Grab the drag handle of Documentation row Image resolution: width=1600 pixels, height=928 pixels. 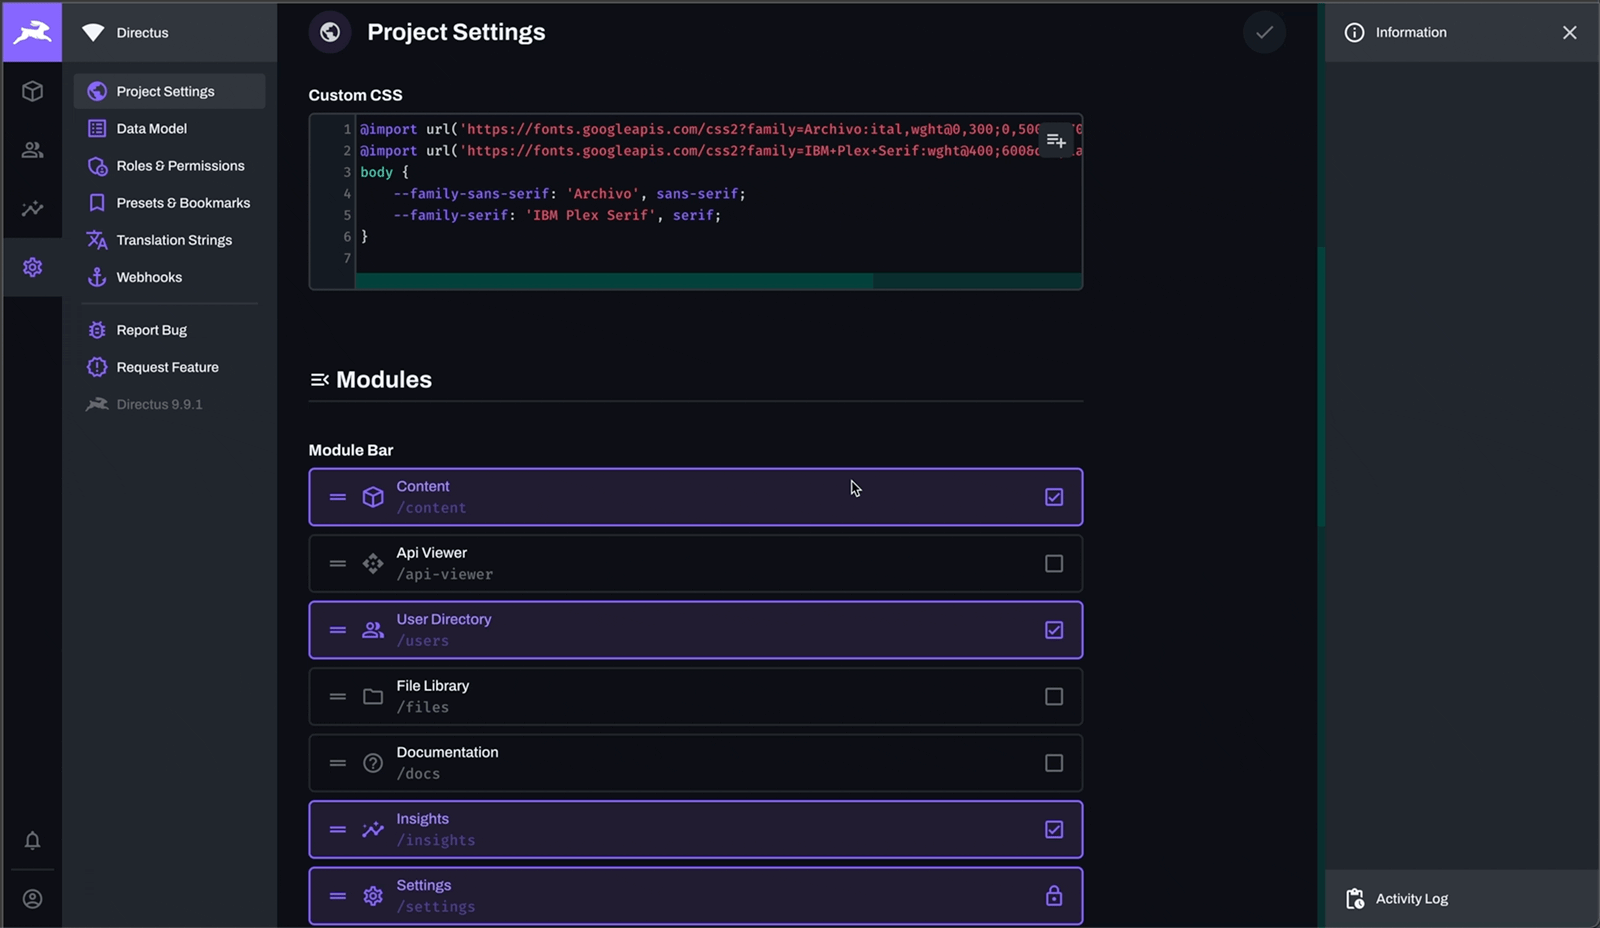(338, 763)
